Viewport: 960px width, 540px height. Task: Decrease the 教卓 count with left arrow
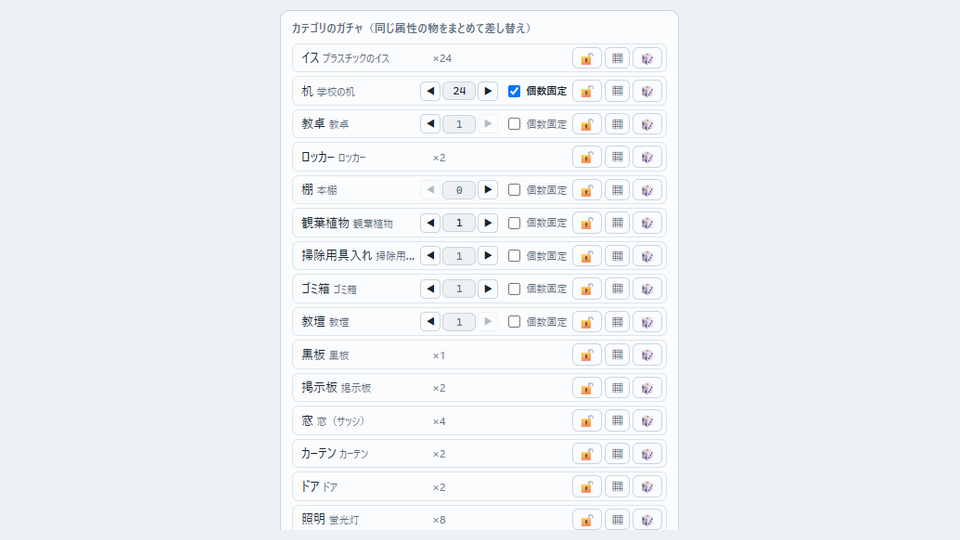[x=430, y=124]
